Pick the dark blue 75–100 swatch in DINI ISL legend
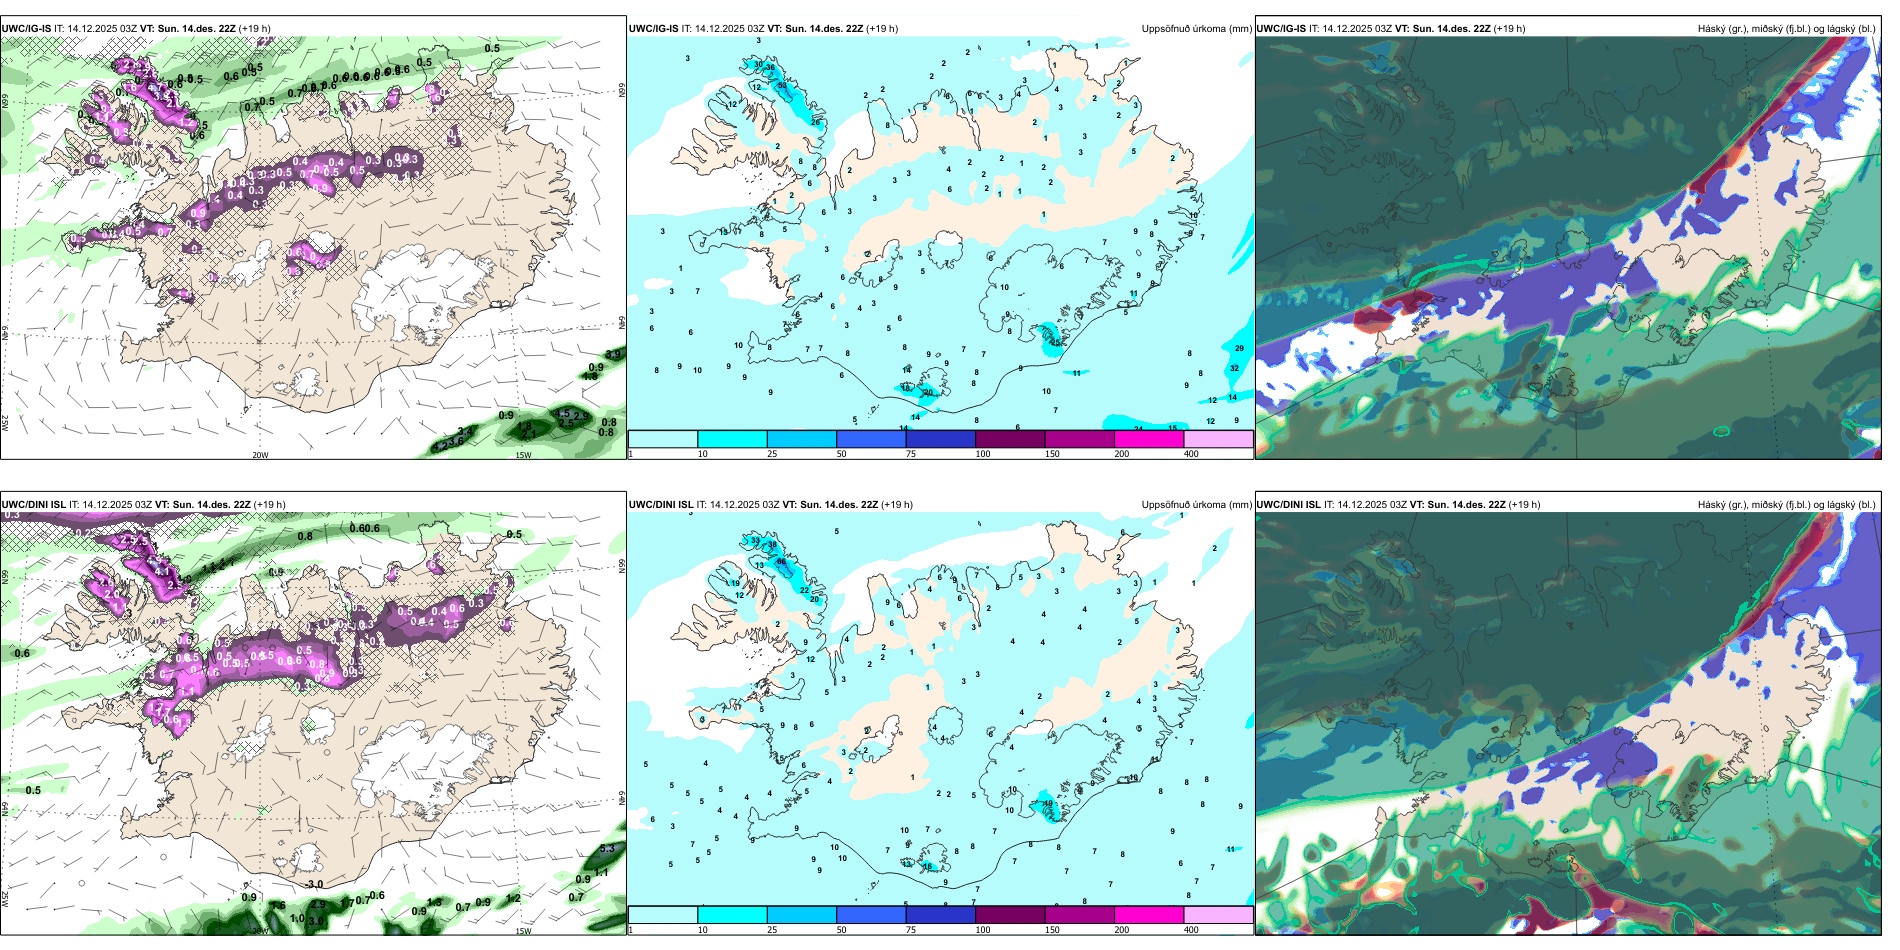This screenshot has width=1900, height=950. 941,915
